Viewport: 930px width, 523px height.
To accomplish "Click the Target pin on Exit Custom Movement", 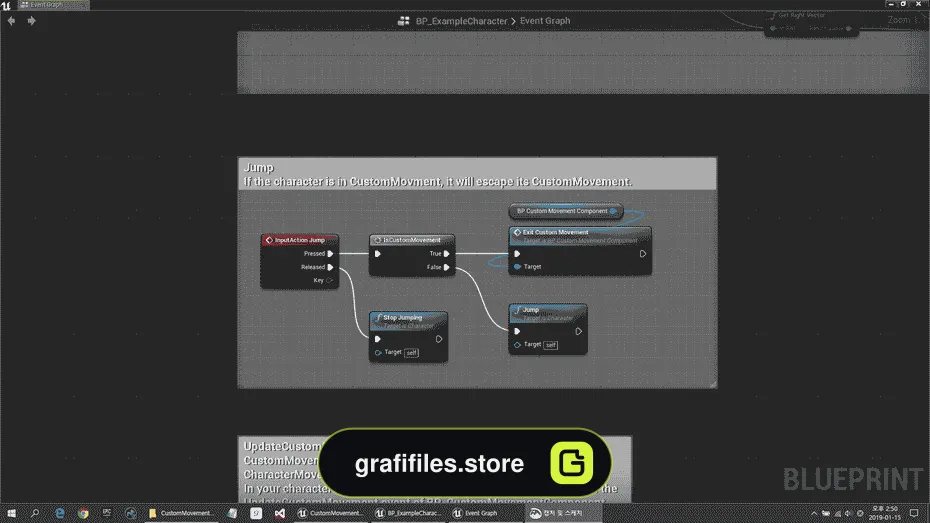I will [517, 267].
